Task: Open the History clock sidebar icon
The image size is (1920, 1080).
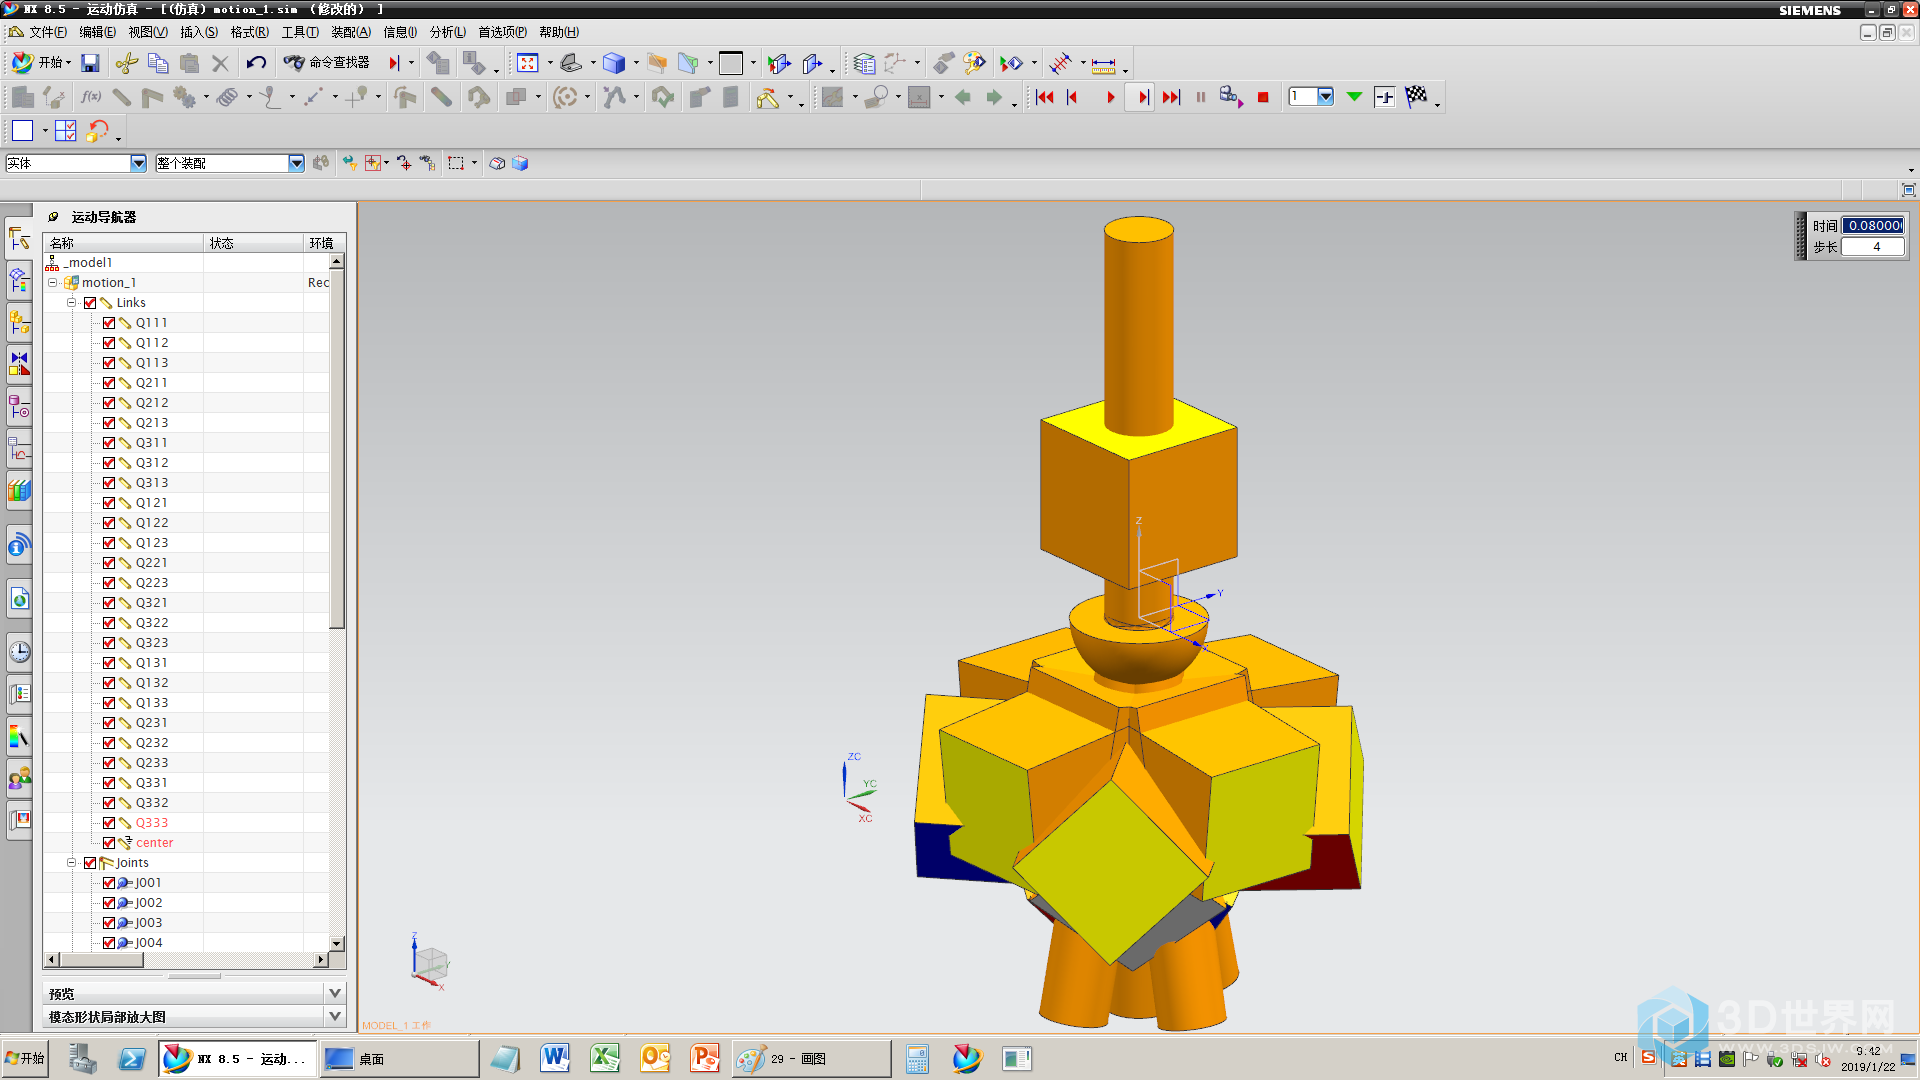Action: click(x=19, y=652)
